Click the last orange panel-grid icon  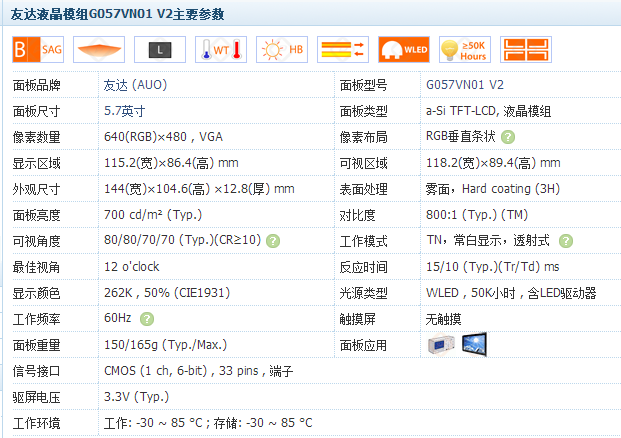pyautogui.click(x=525, y=49)
